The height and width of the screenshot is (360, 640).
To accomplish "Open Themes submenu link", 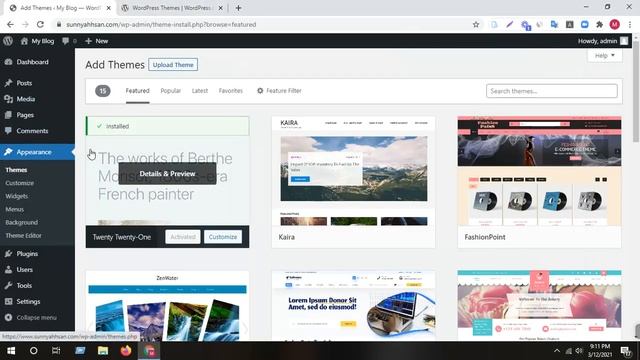I will click(x=16, y=170).
